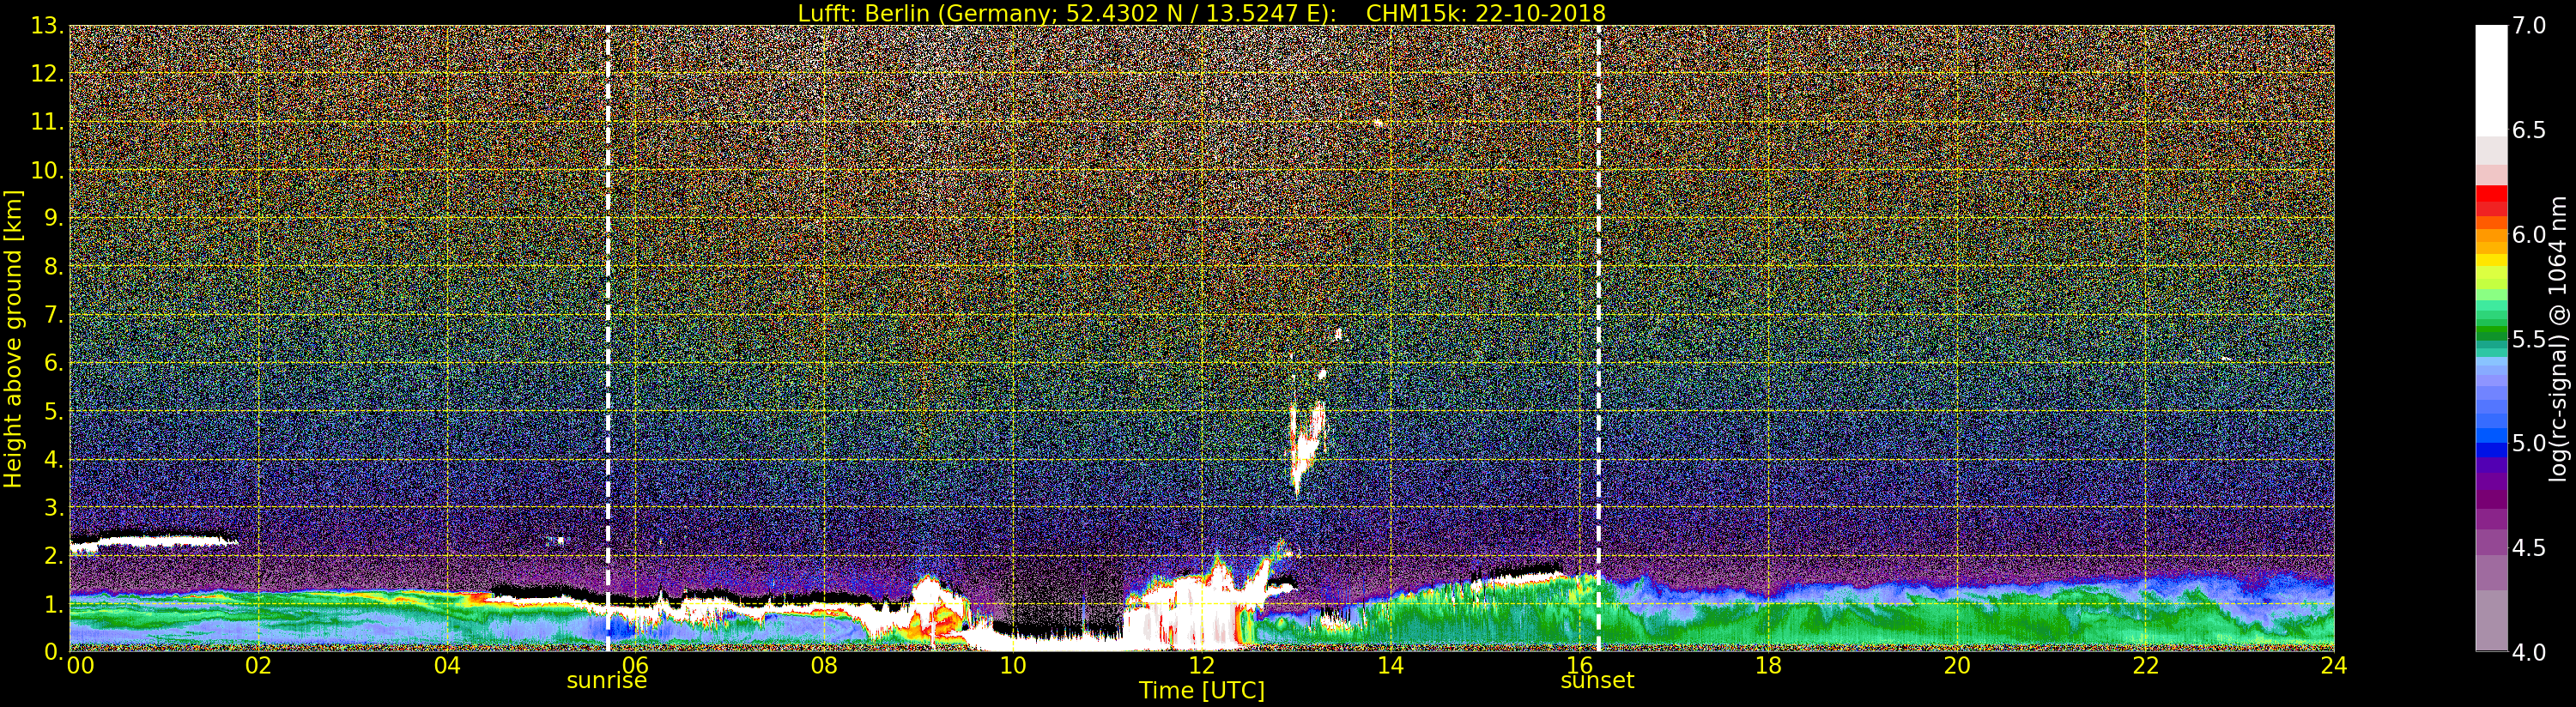Viewport: 2576px width, 707px height.
Task: Click the height axis tick '2.'
Action: click(53, 556)
